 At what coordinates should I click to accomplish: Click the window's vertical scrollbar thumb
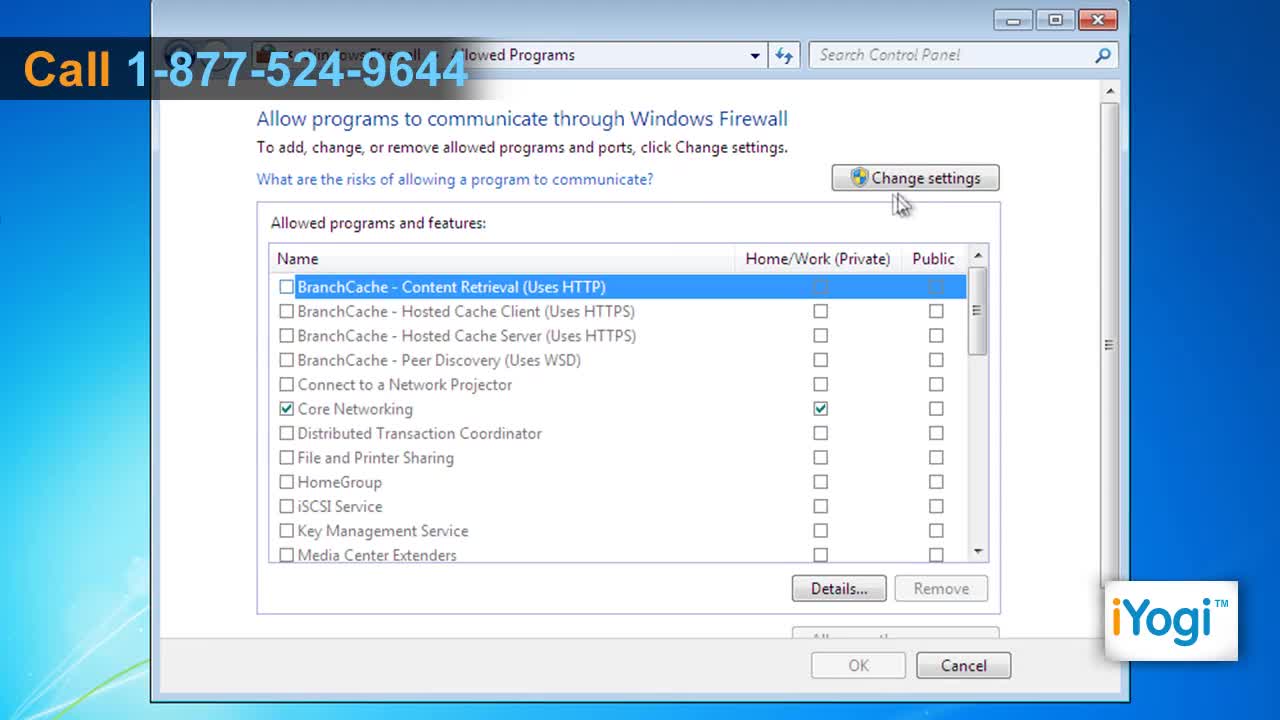pyautogui.click(x=1109, y=344)
